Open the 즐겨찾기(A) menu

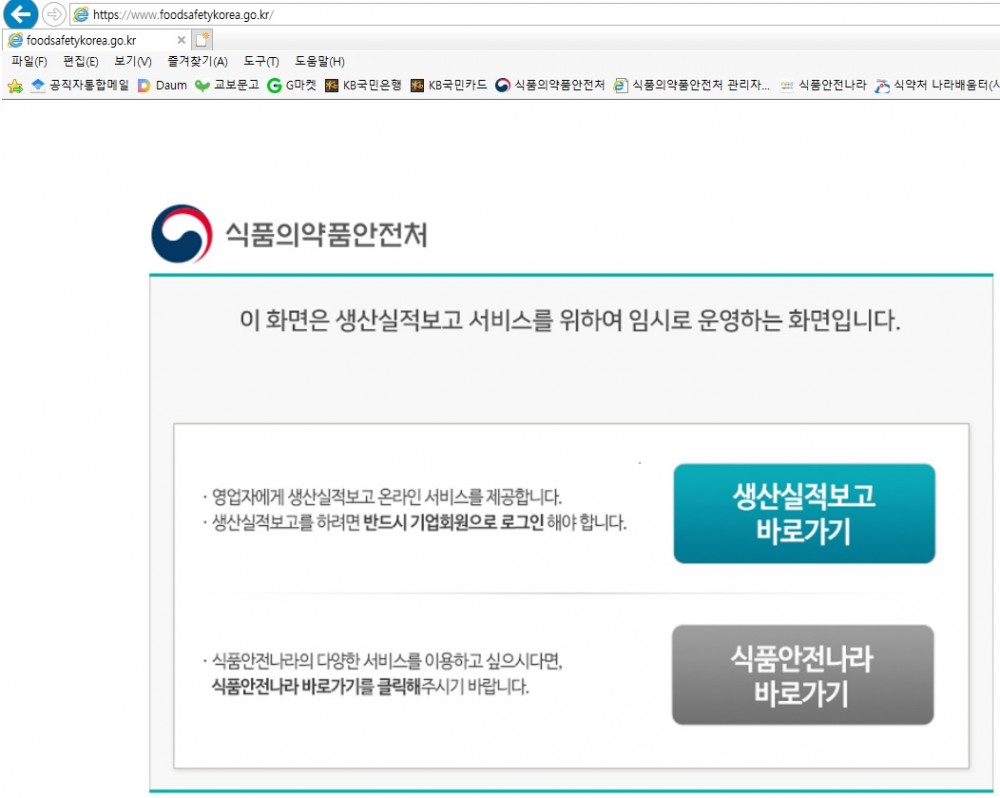tap(197, 61)
